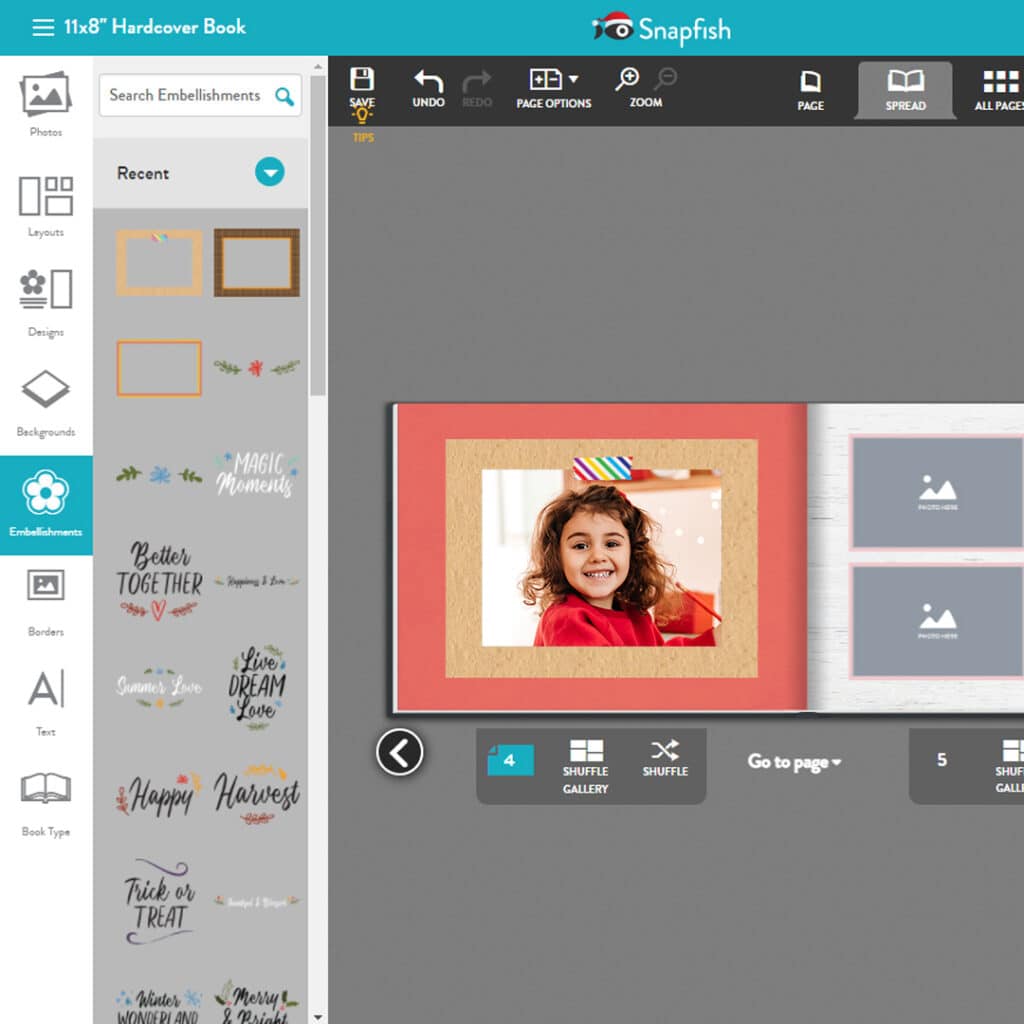Collapse the Recent embellishments section
This screenshot has width=1024, height=1024.
click(x=269, y=172)
